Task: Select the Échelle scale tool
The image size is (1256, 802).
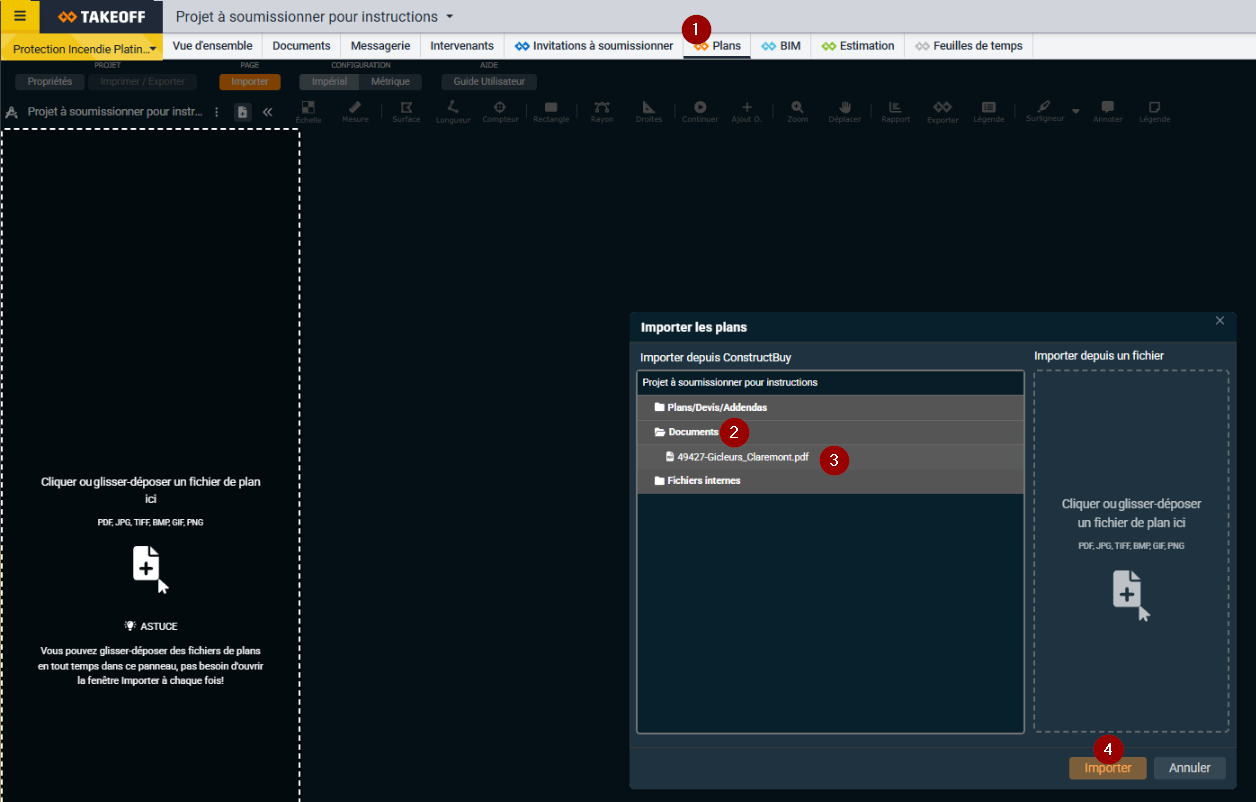Action: click(308, 111)
